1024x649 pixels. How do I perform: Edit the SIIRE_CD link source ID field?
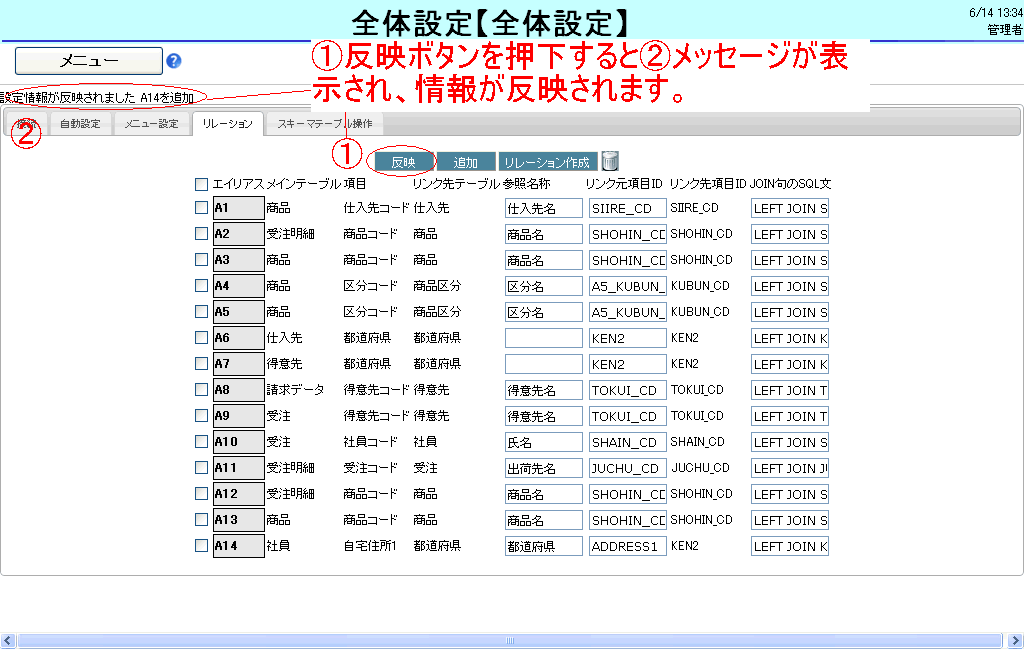tap(627, 208)
